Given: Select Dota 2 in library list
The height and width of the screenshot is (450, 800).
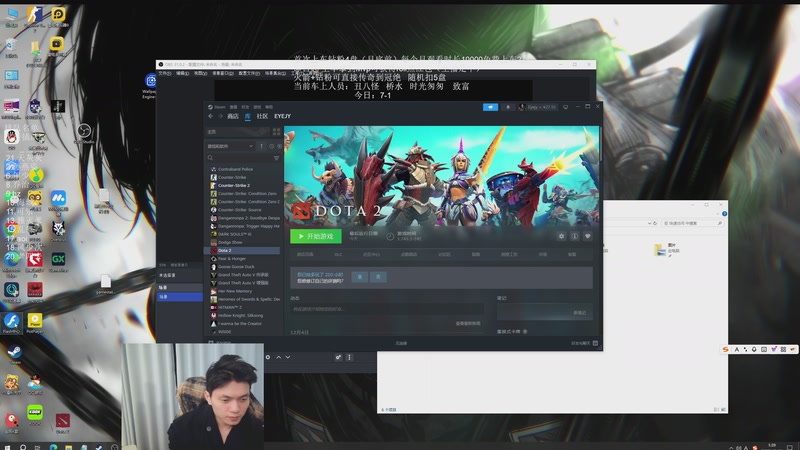Looking at the screenshot, I should pyautogui.click(x=243, y=251).
